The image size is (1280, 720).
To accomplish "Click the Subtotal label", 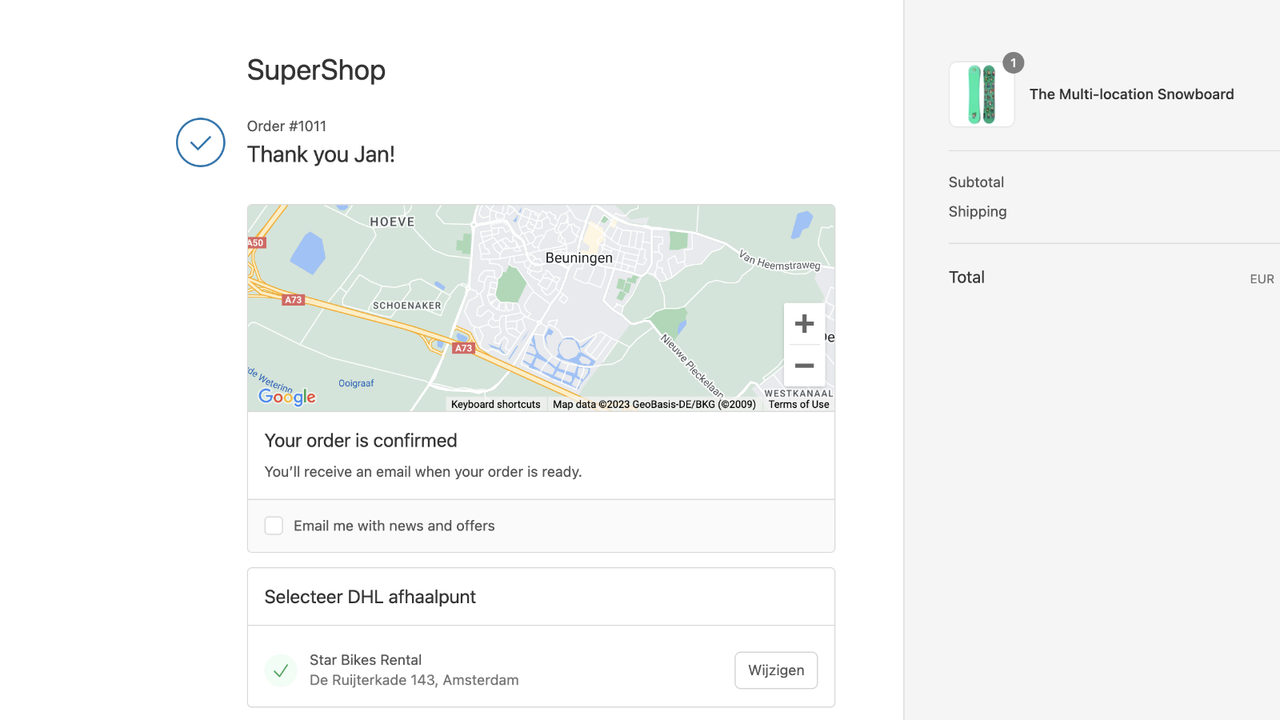I will (976, 182).
